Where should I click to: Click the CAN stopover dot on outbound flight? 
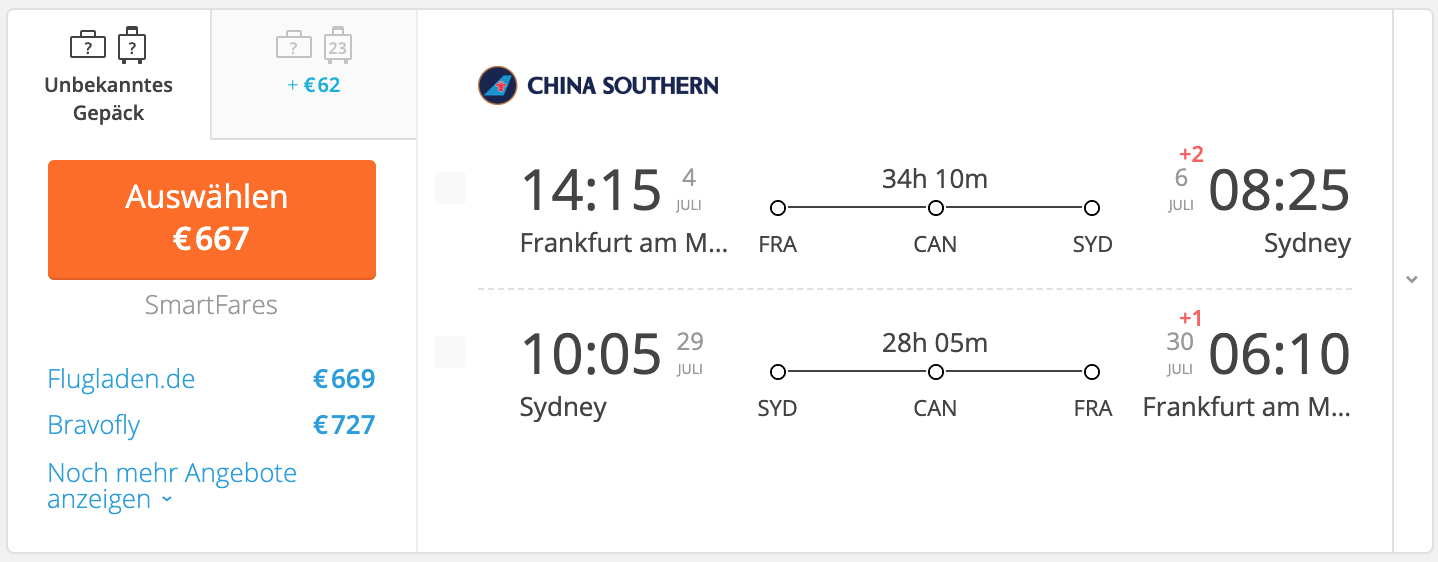[935, 208]
